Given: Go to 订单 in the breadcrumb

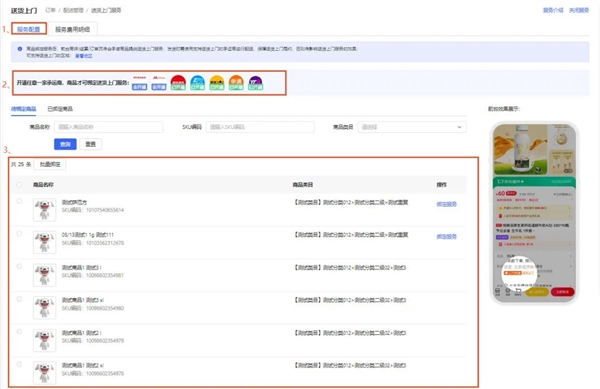Looking at the screenshot, I should tap(50, 10).
